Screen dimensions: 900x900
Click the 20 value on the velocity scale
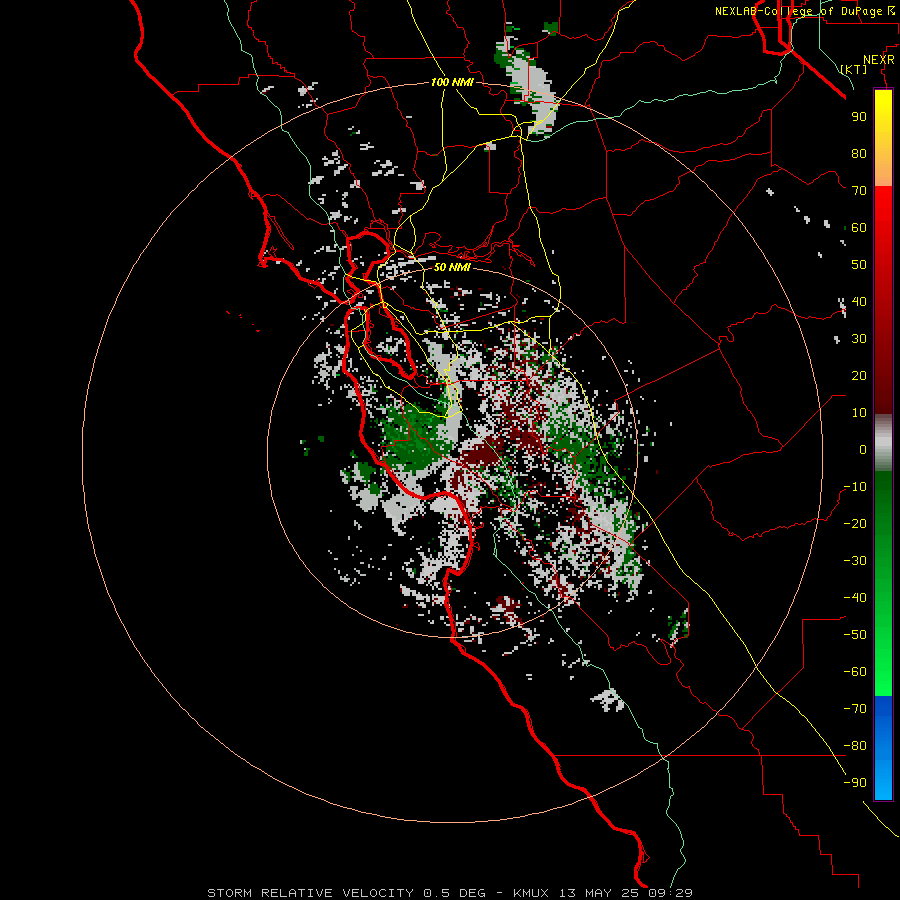pyautogui.click(x=859, y=375)
